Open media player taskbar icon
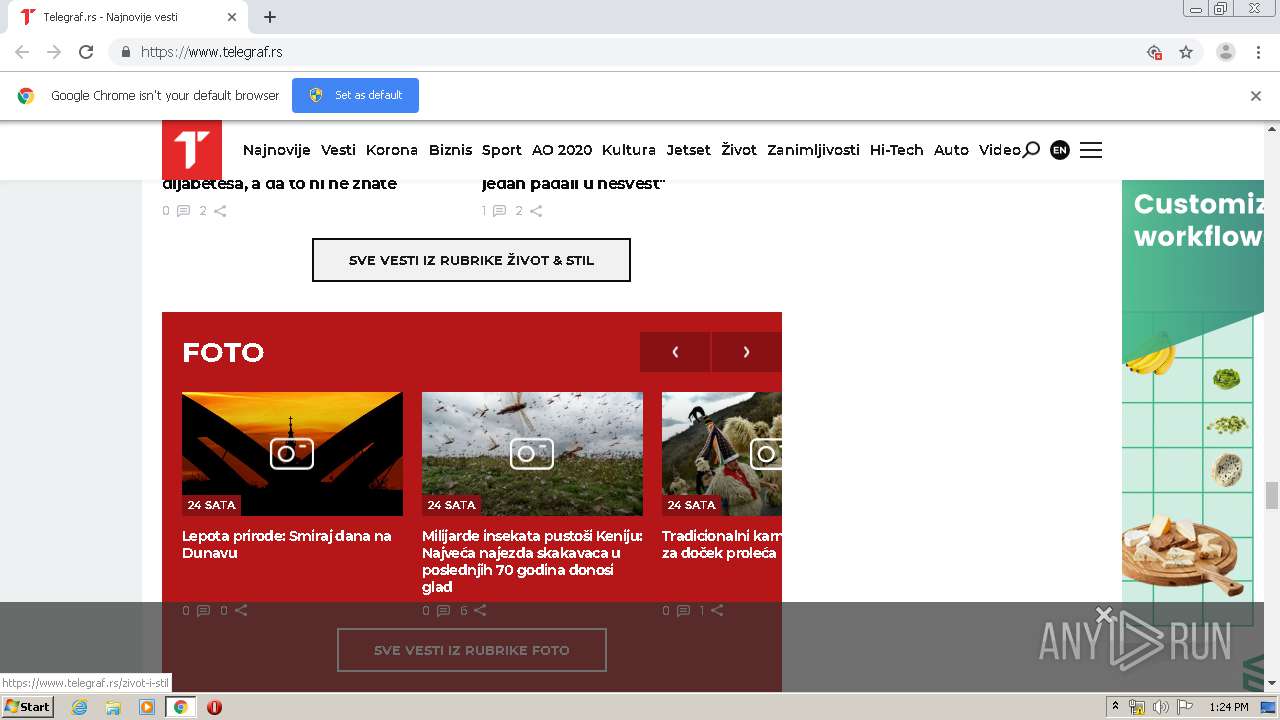The height and width of the screenshot is (720, 1280). pos(147,707)
